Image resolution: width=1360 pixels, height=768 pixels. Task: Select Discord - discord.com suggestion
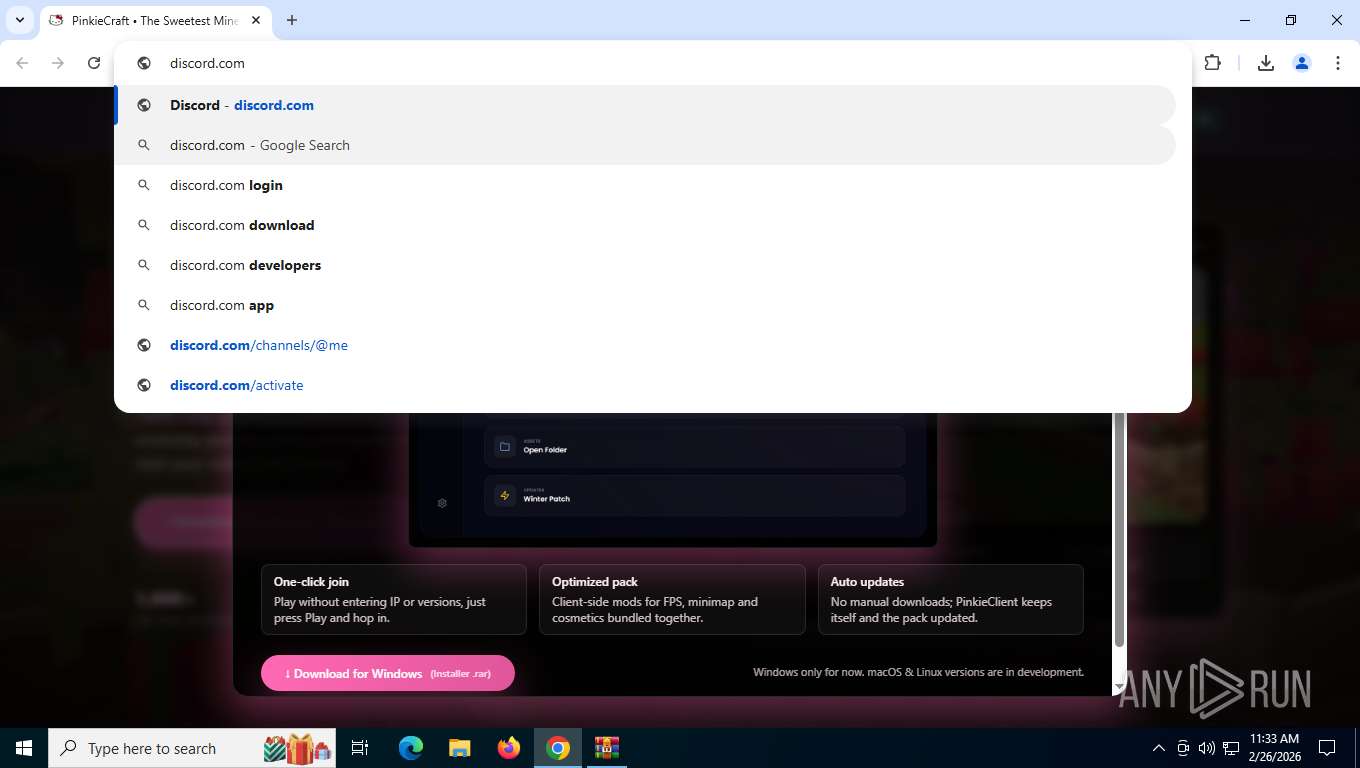645,105
